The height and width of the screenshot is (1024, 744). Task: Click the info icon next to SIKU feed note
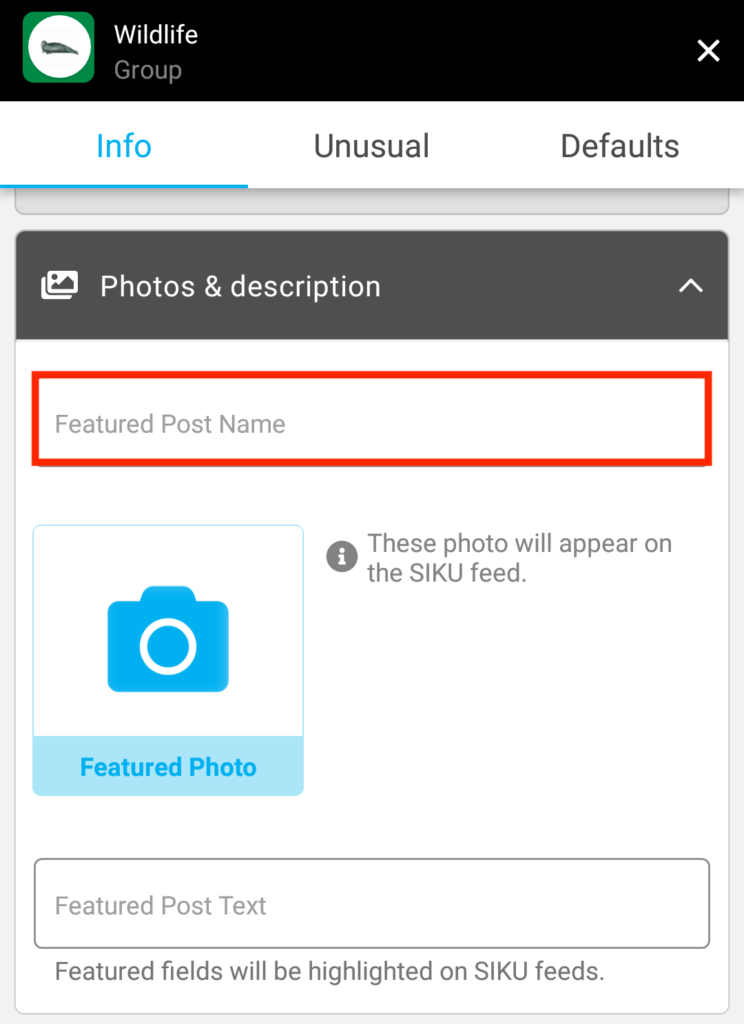coord(341,556)
